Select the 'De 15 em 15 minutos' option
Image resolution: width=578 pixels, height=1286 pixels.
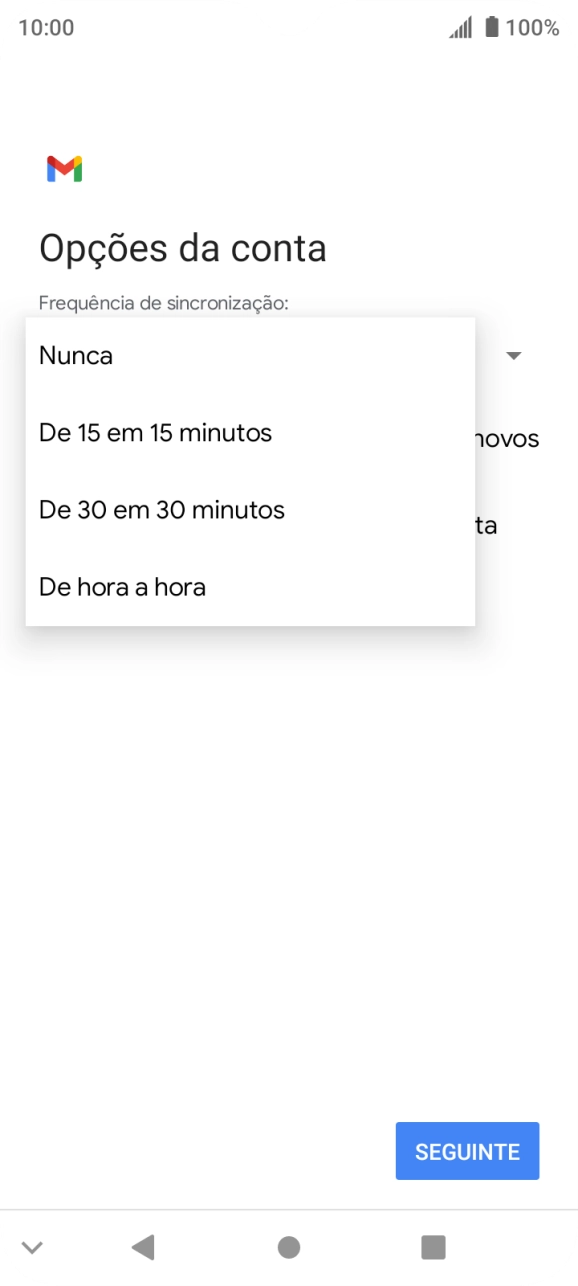[x=154, y=432]
